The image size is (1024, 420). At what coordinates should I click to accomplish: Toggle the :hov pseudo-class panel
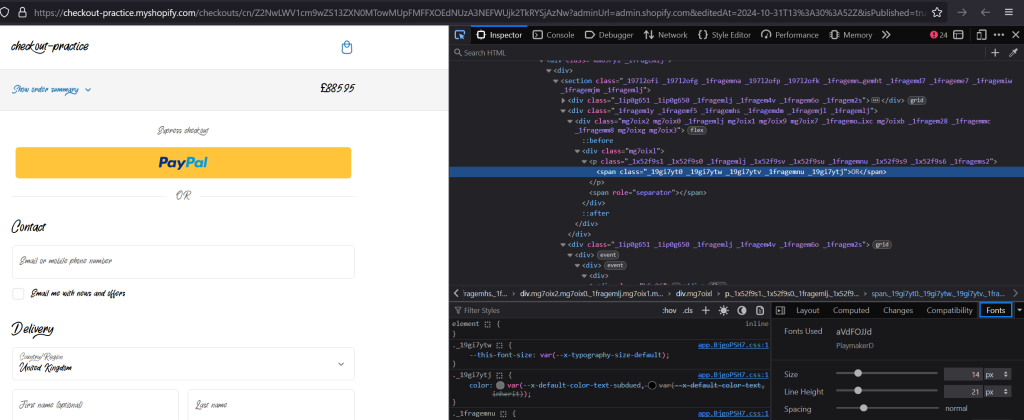pyautogui.click(x=668, y=311)
